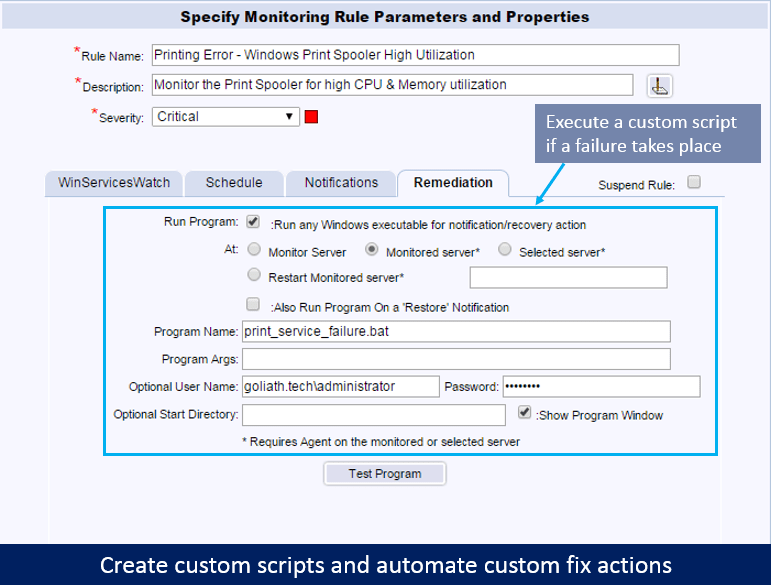Click the description editor icon beside Description field
Screen dimensions: 771x585
pos(659,87)
